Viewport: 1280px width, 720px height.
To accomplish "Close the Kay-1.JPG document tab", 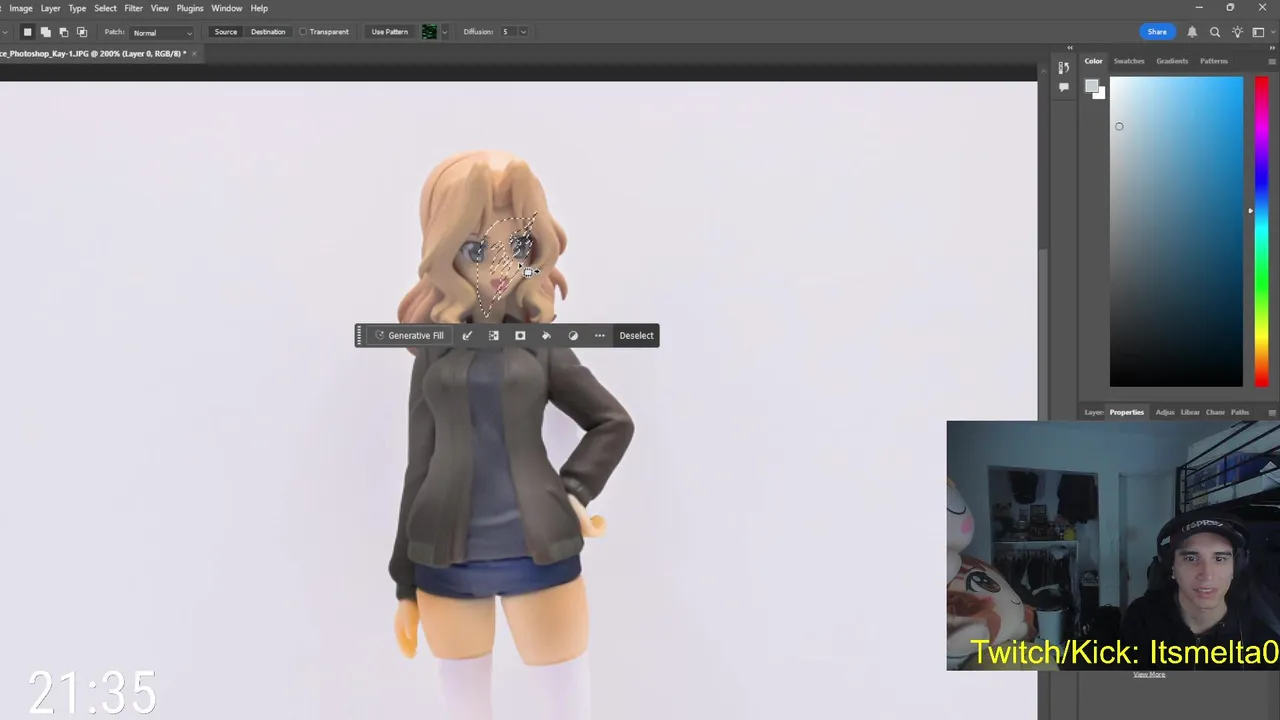I will pos(194,54).
